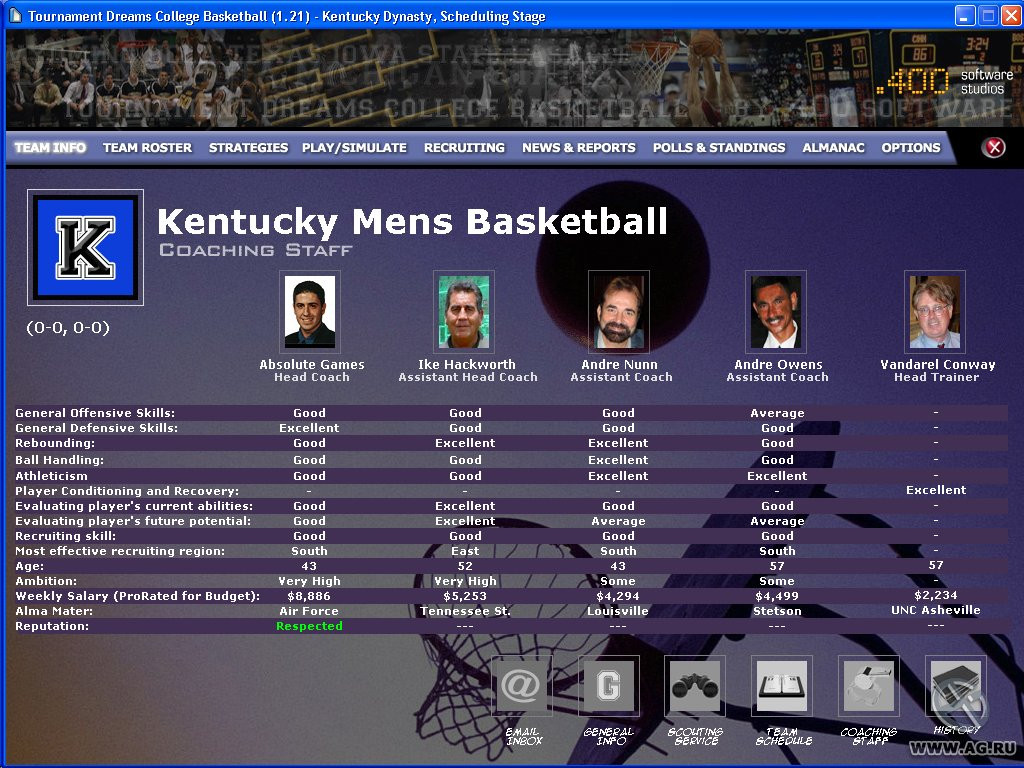The width and height of the screenshot is (1024, 768).
Task: Click the name Absolute Games
Action: point(312,364)
